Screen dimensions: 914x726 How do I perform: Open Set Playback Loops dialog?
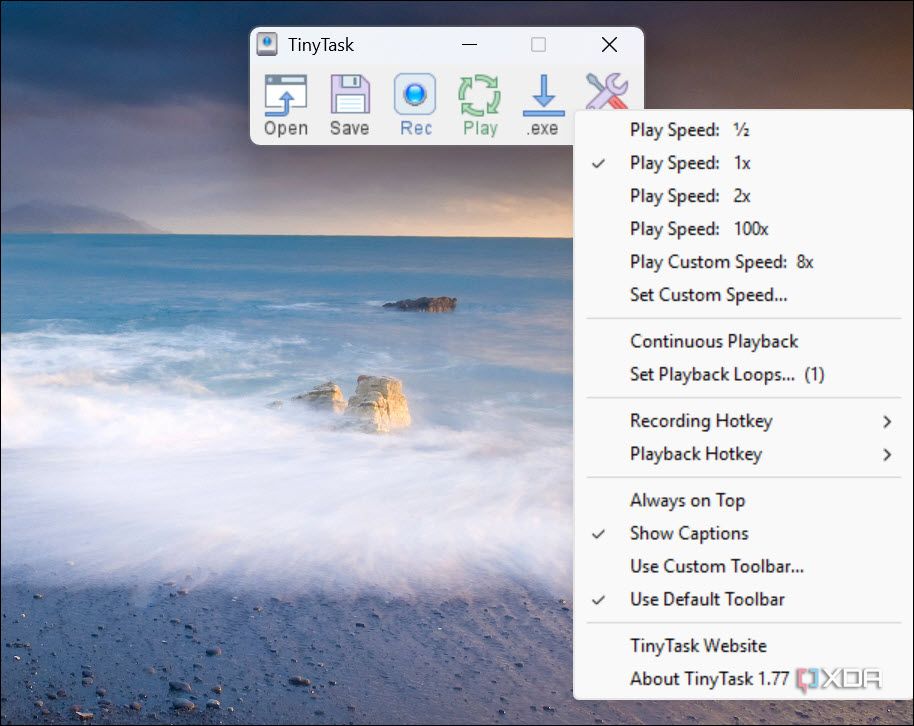(x=726, y=375)
